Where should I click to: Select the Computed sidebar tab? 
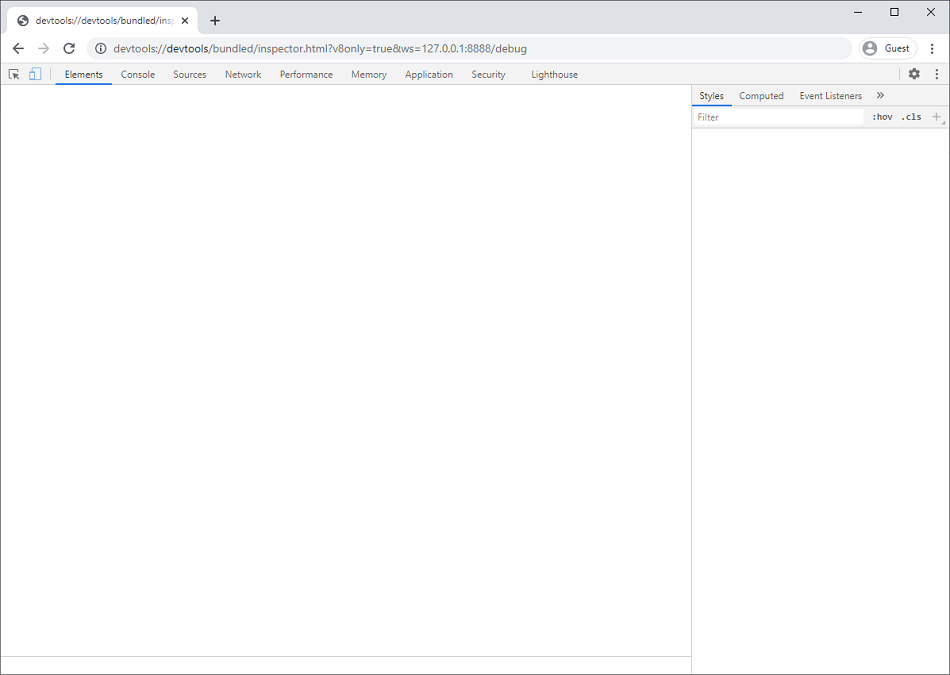click(x=761, y=96)
